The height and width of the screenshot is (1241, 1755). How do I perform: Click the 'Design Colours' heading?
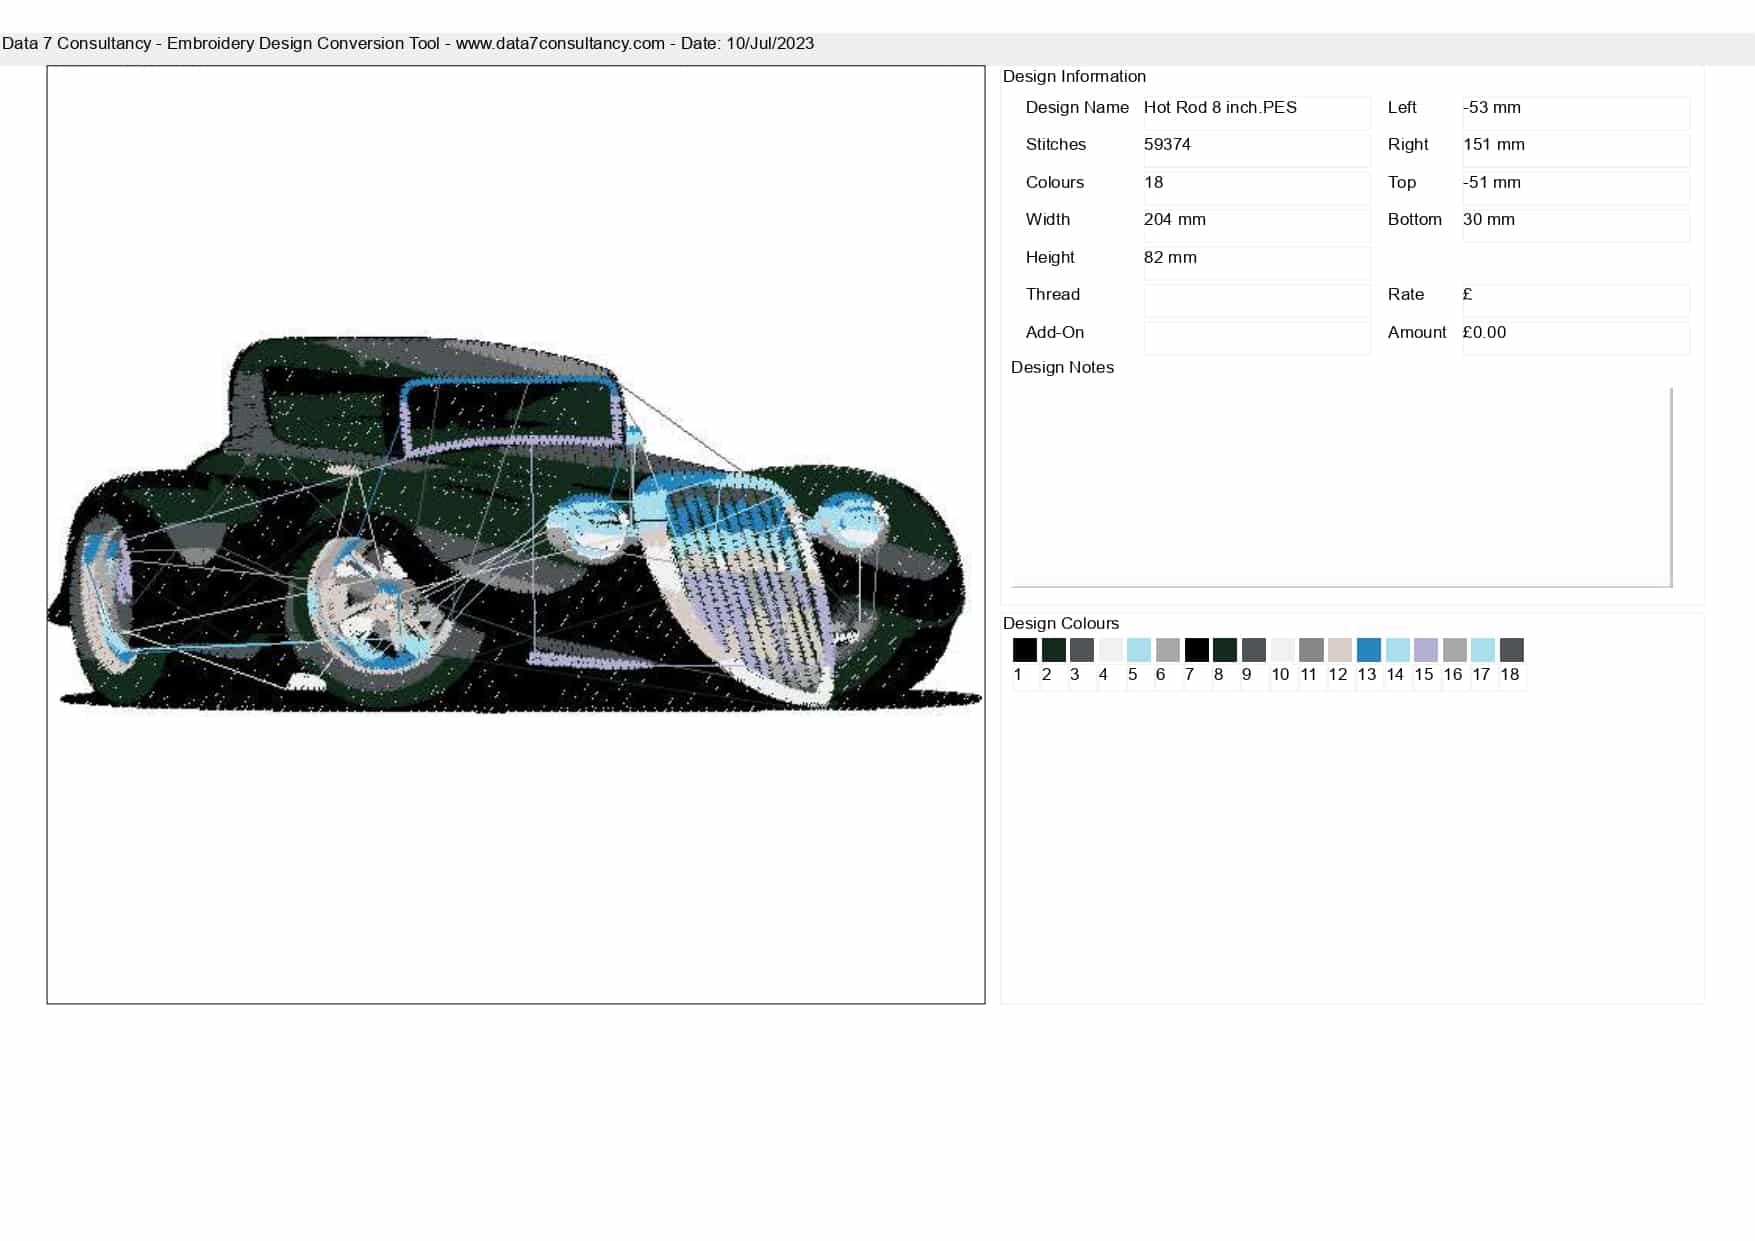1060,623
